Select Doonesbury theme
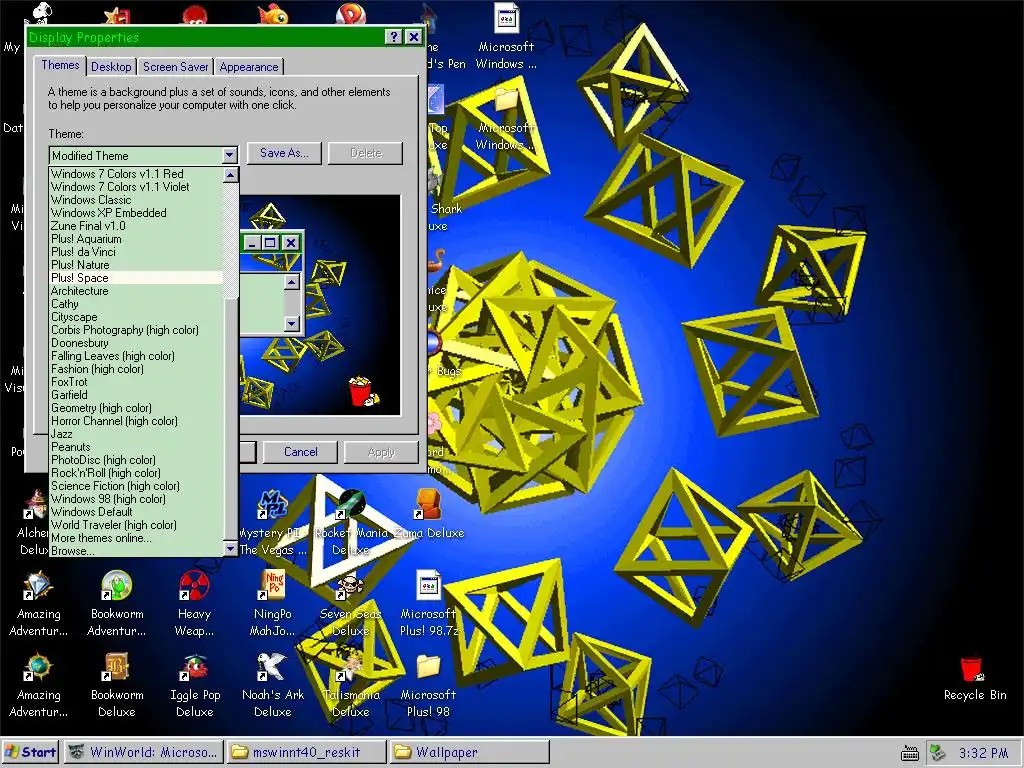 (136, 343)
